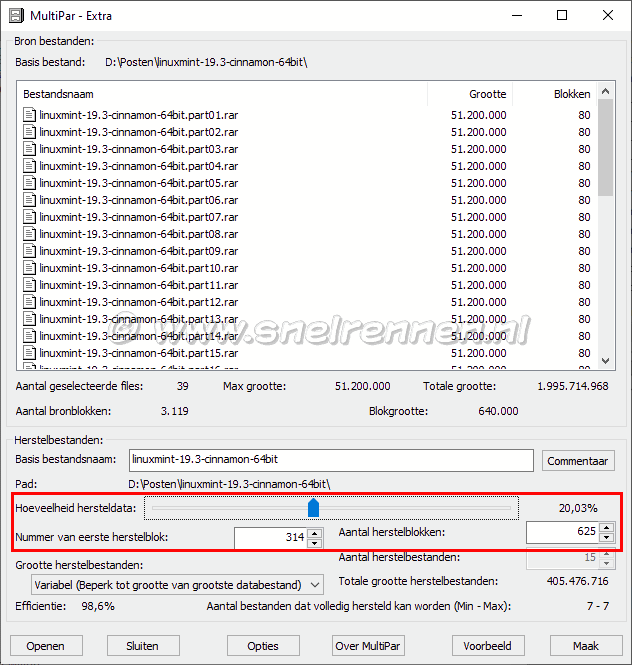Close the MultiPar window
Image resolution: width=632 pixels, height=665 pixels.
[608, 16]
